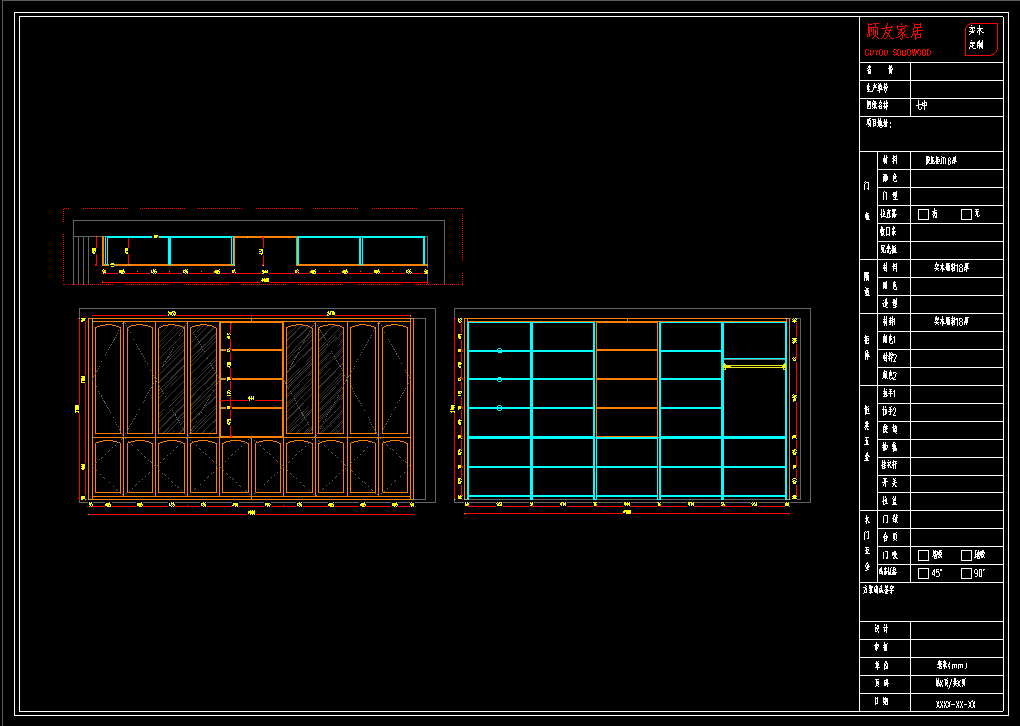Check the 有 checkbox
The image size is (1020, 726).
(923, 214)
